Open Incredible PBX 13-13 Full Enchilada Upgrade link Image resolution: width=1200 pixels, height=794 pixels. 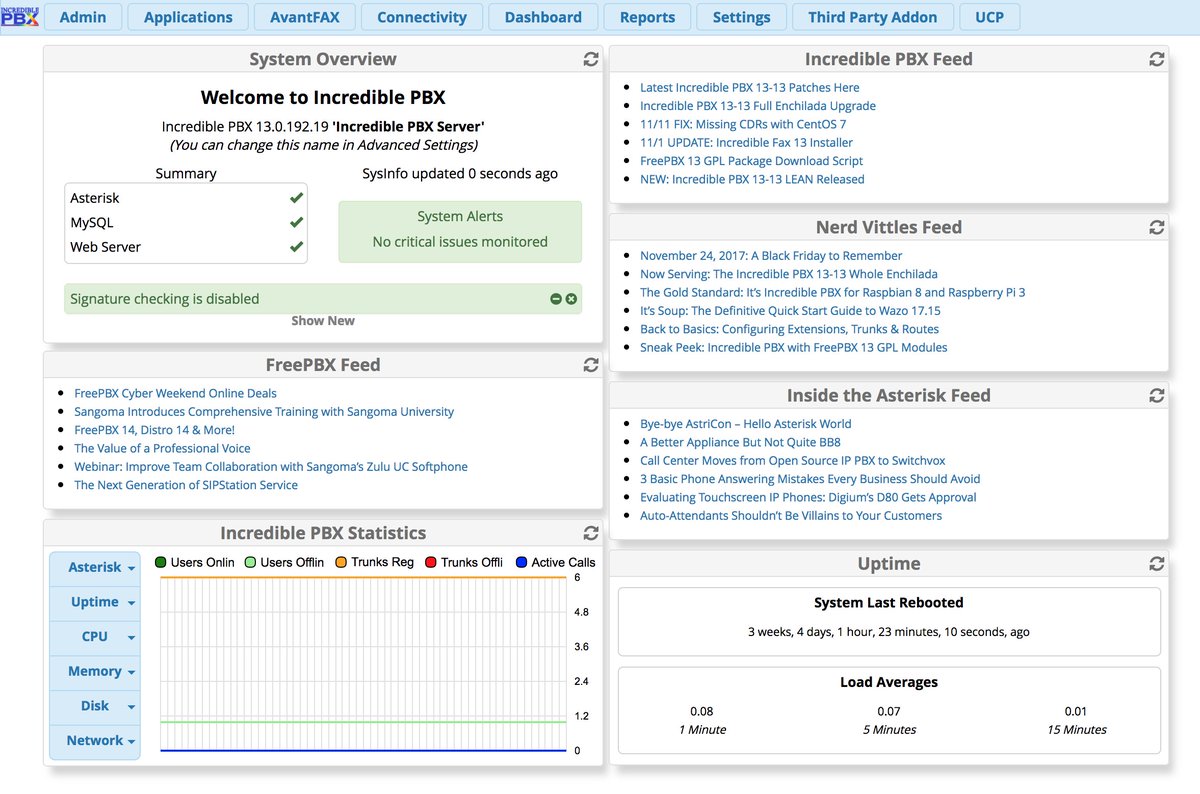click(x=758, y=106)
